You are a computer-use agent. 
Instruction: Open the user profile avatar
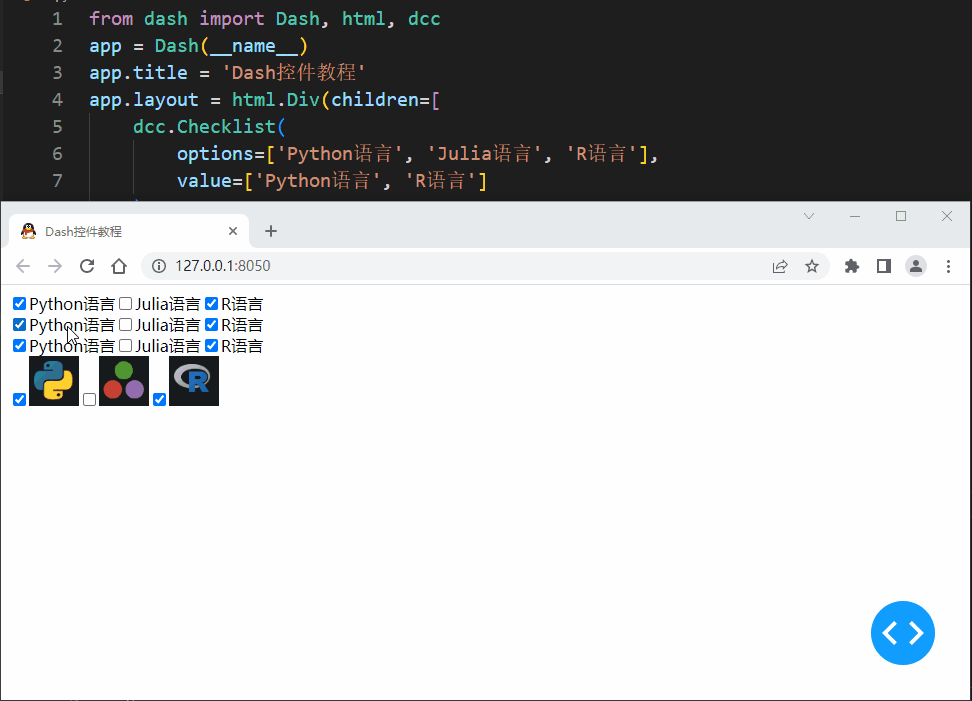tap(916, 266)
